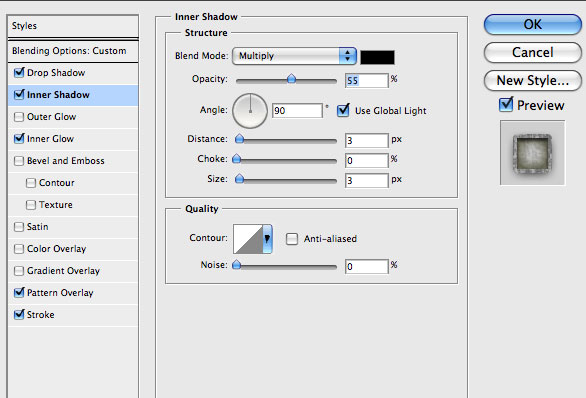
Task: Select the Gradient Overlay label row
Action: (73, 271)
